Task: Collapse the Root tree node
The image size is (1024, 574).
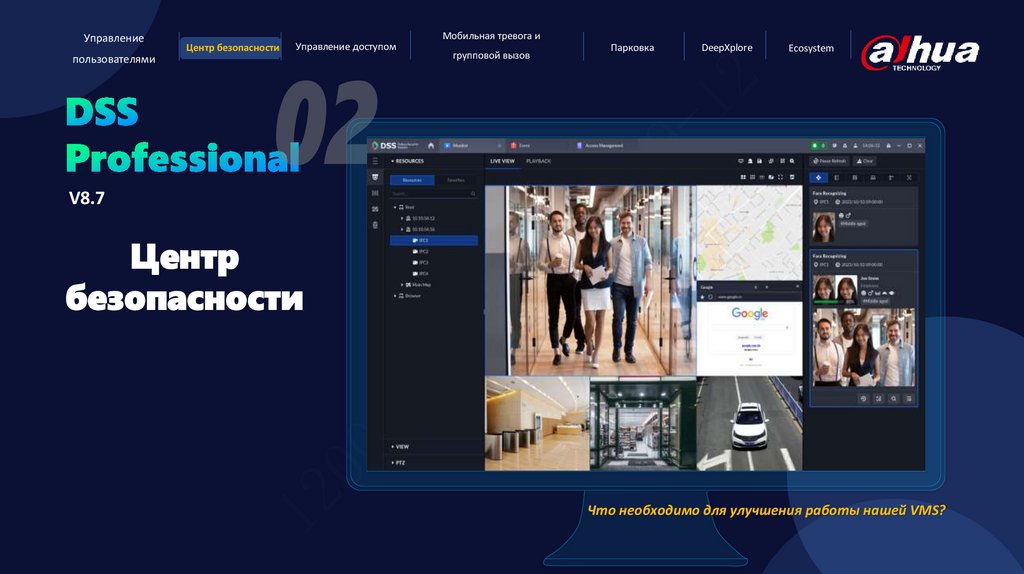Action: (395, 207)
